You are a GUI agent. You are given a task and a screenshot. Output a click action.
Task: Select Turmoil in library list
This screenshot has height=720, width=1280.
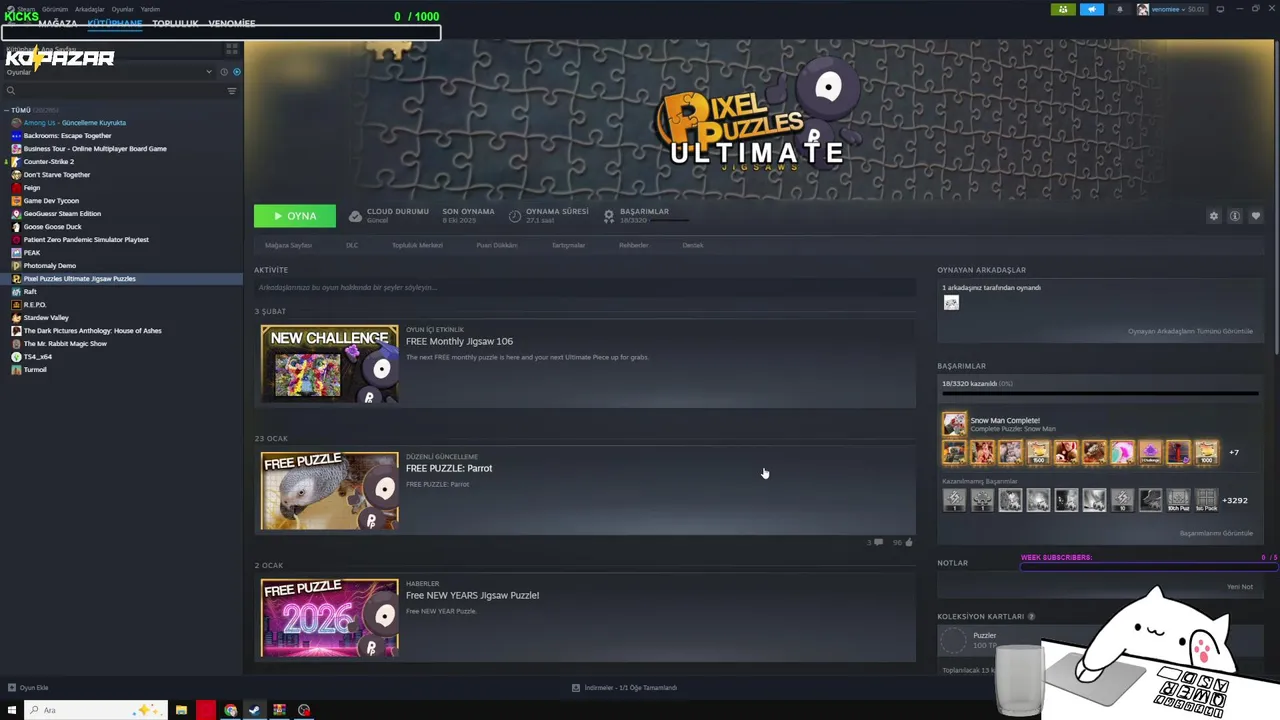pos(35,370)
